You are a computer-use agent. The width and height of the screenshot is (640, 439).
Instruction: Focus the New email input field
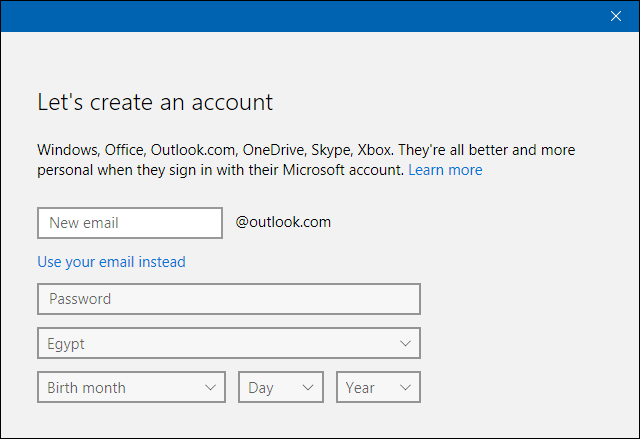point(130,223)
